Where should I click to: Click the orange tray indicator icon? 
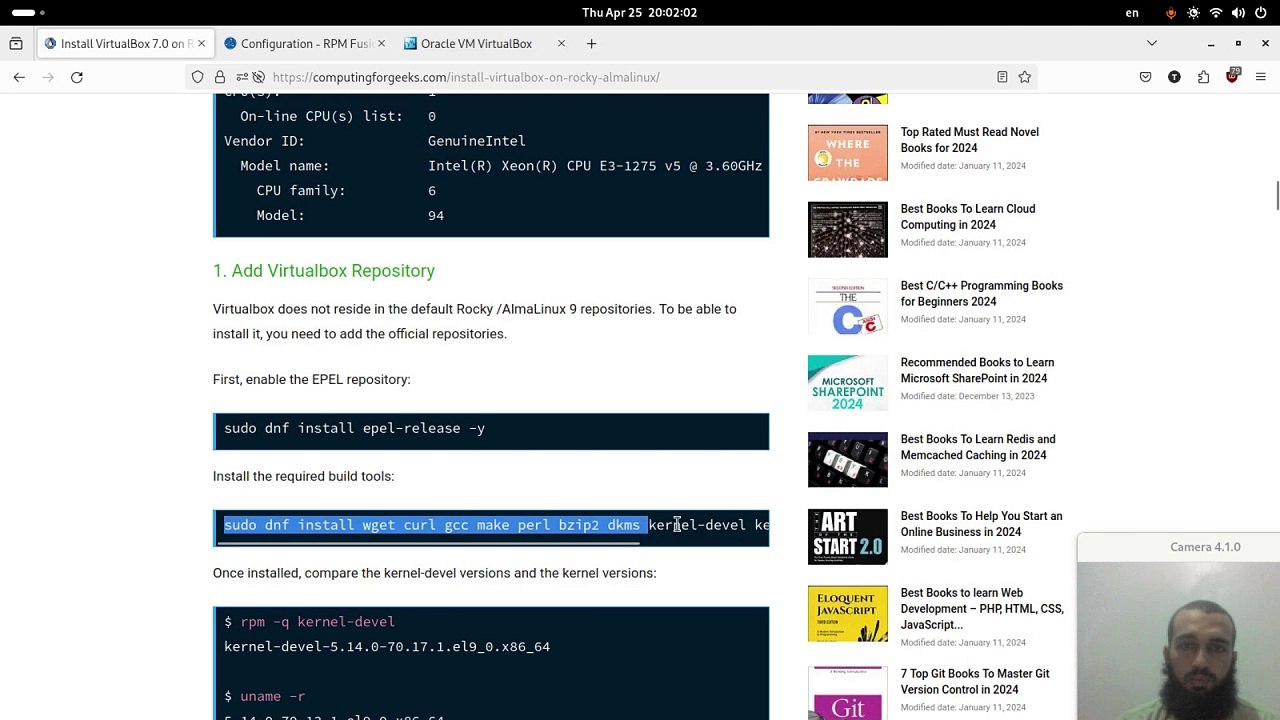coord(1171,13)
